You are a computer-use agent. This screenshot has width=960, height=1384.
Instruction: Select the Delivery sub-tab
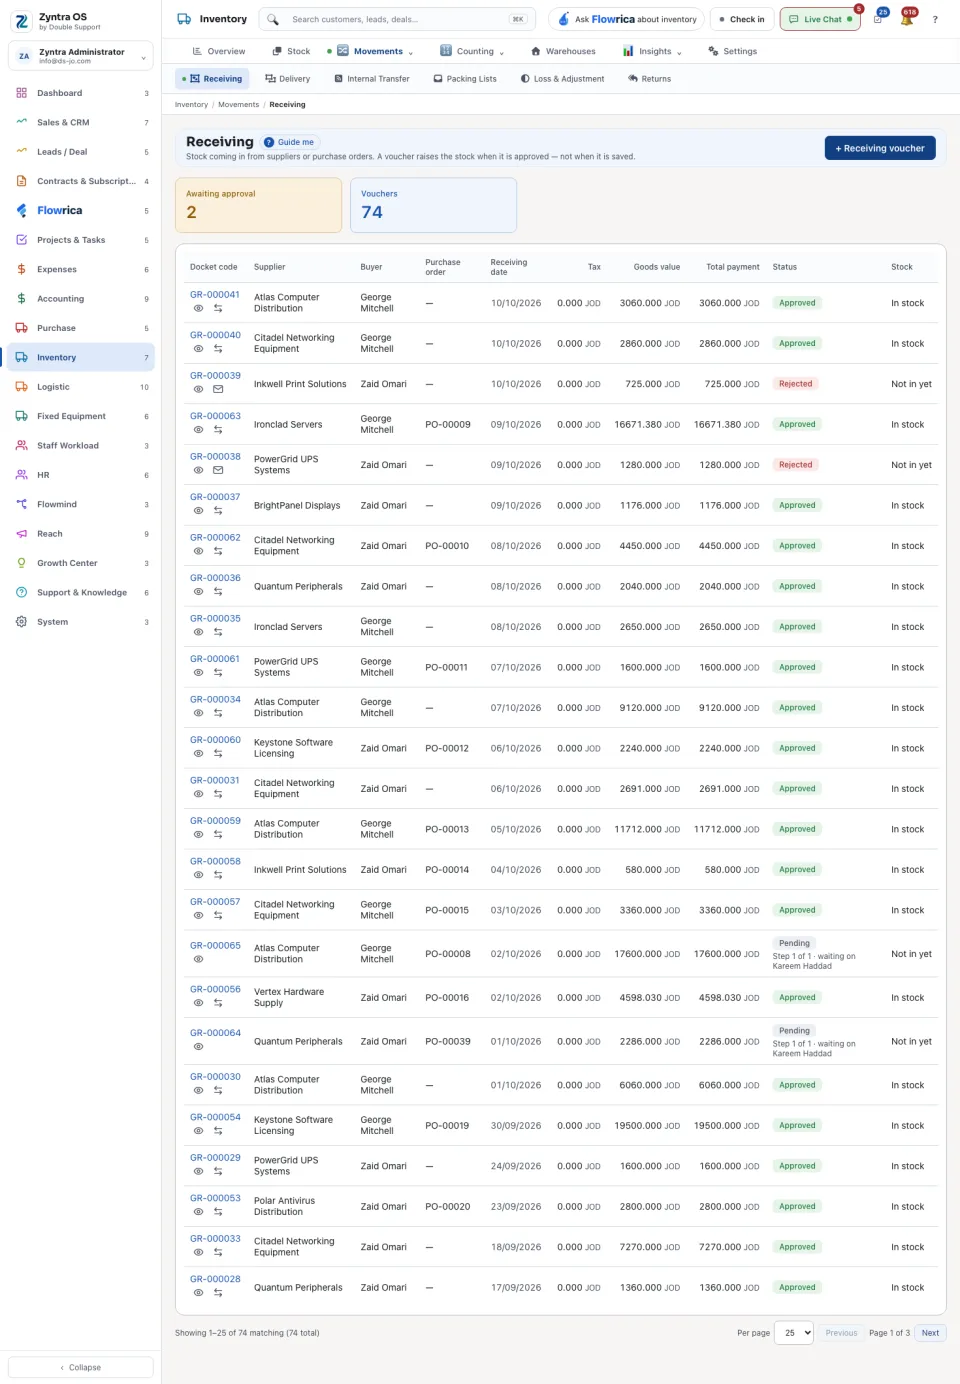(288, 79)
